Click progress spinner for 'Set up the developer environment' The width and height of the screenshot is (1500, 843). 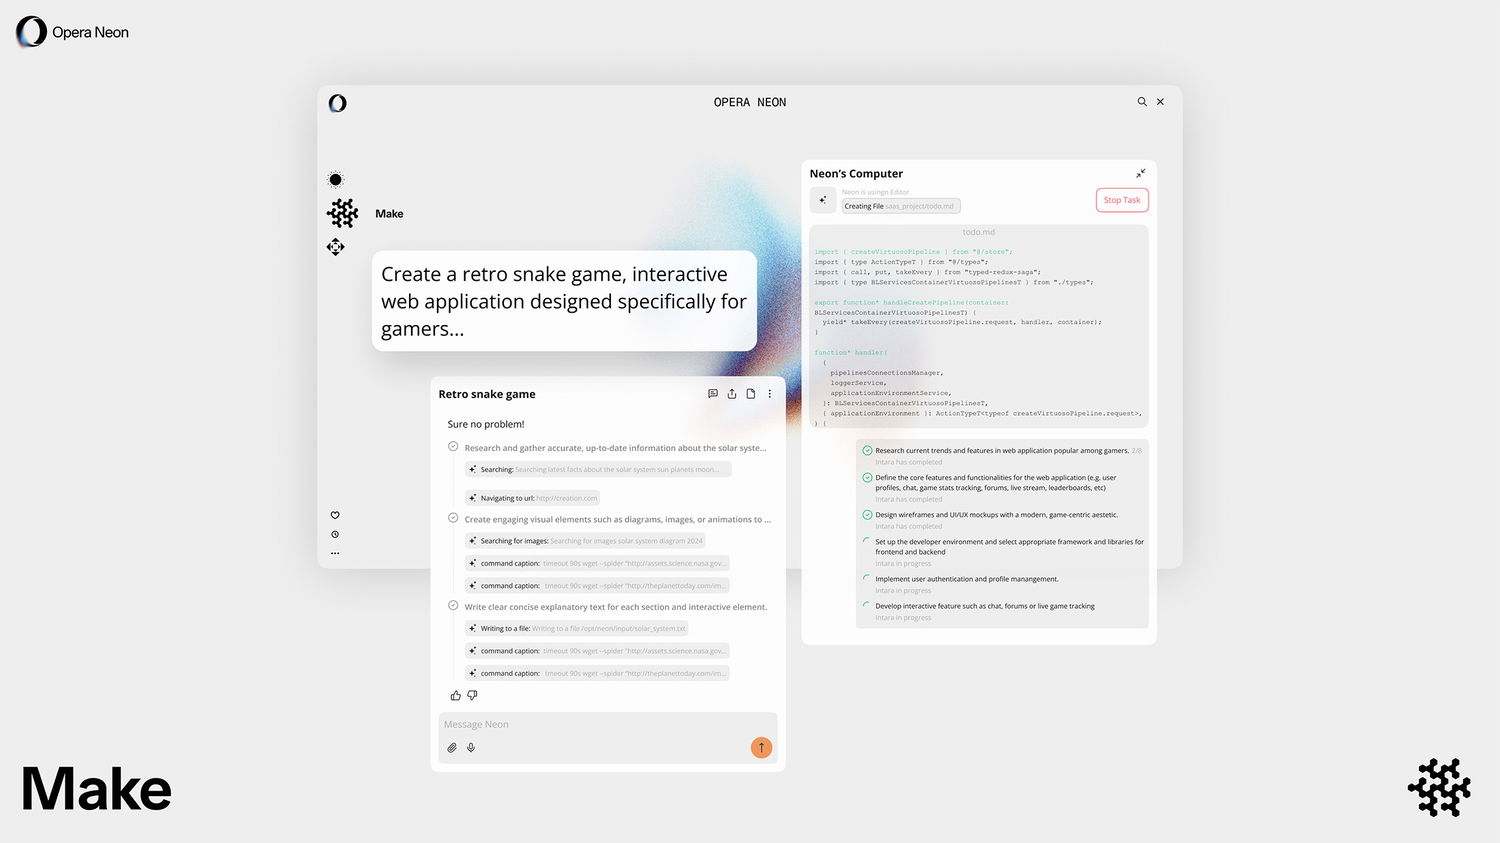pyautogui.click(x=867, y=542)
